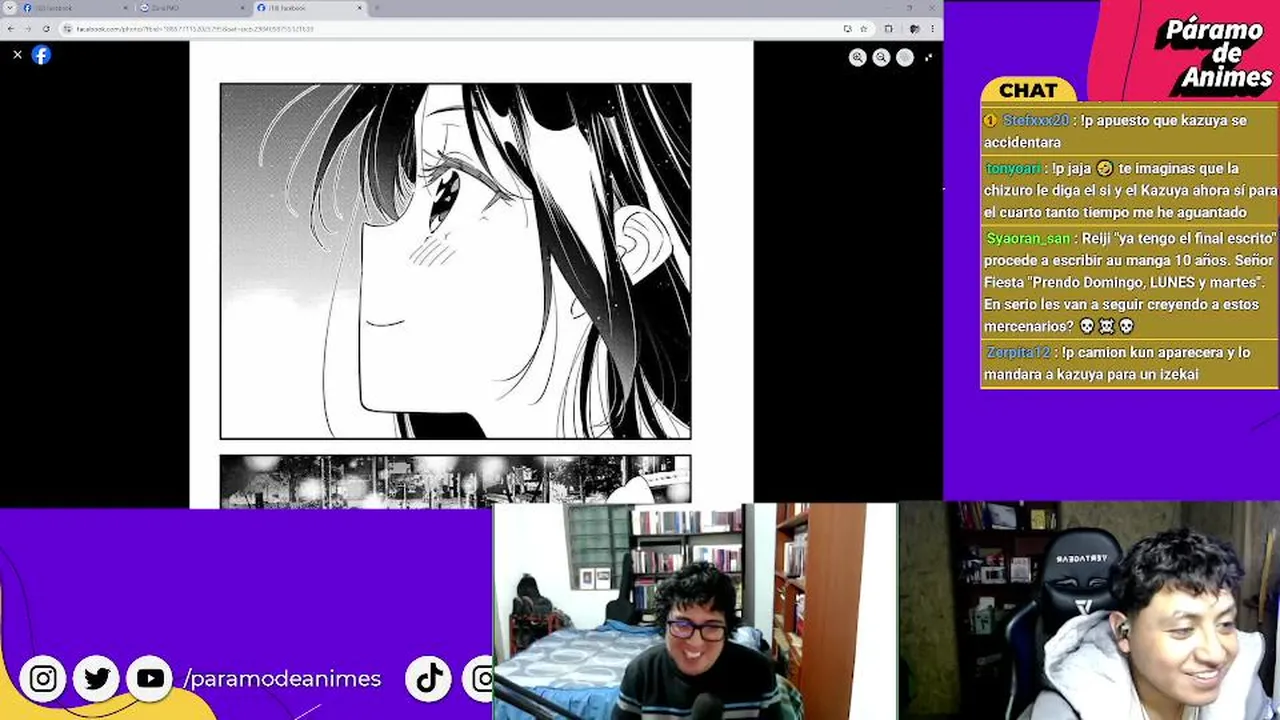
Task: Click the Instagram icon in the overlay
Action: pos(43,679)
